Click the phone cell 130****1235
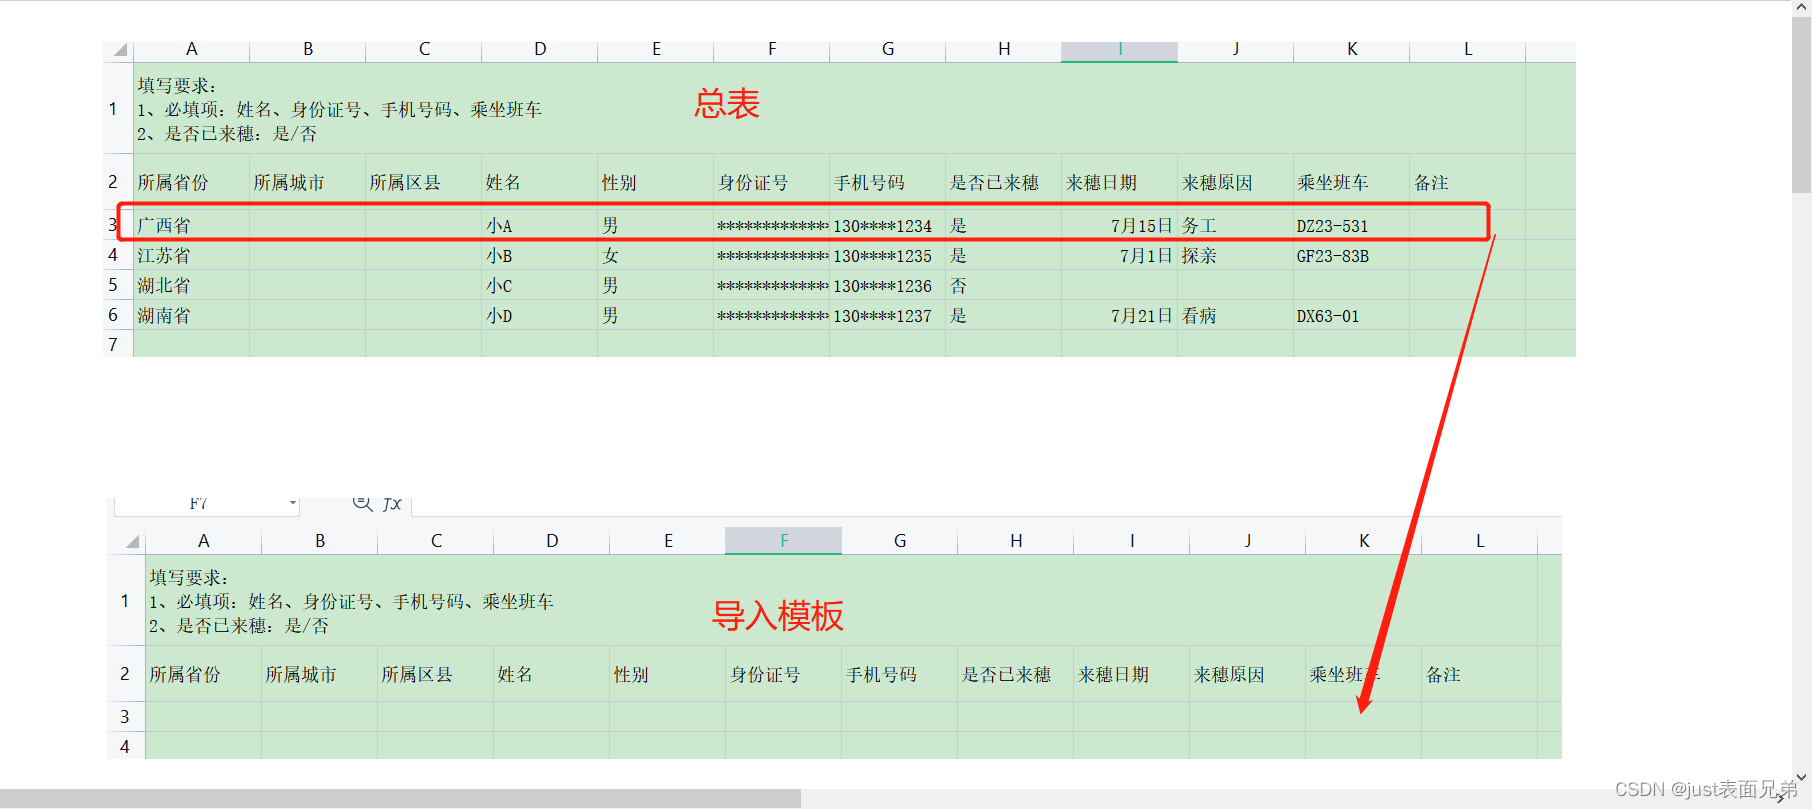Image resolution: width=1812 pixels, height=809 pixels. pyautogui.click(x=887, y=256)
